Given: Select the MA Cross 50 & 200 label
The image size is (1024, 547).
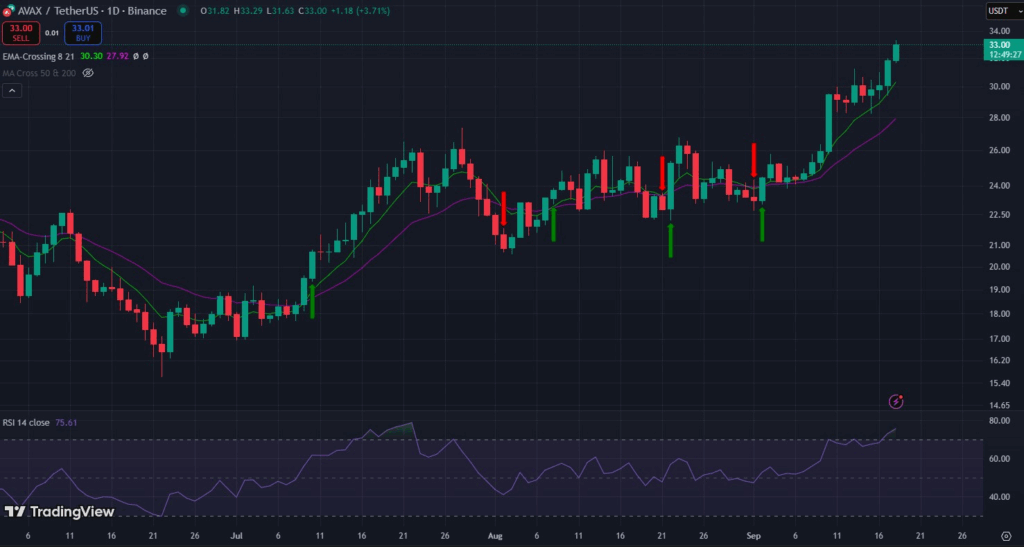Looking at the screenshot, I should coord(39,73).
